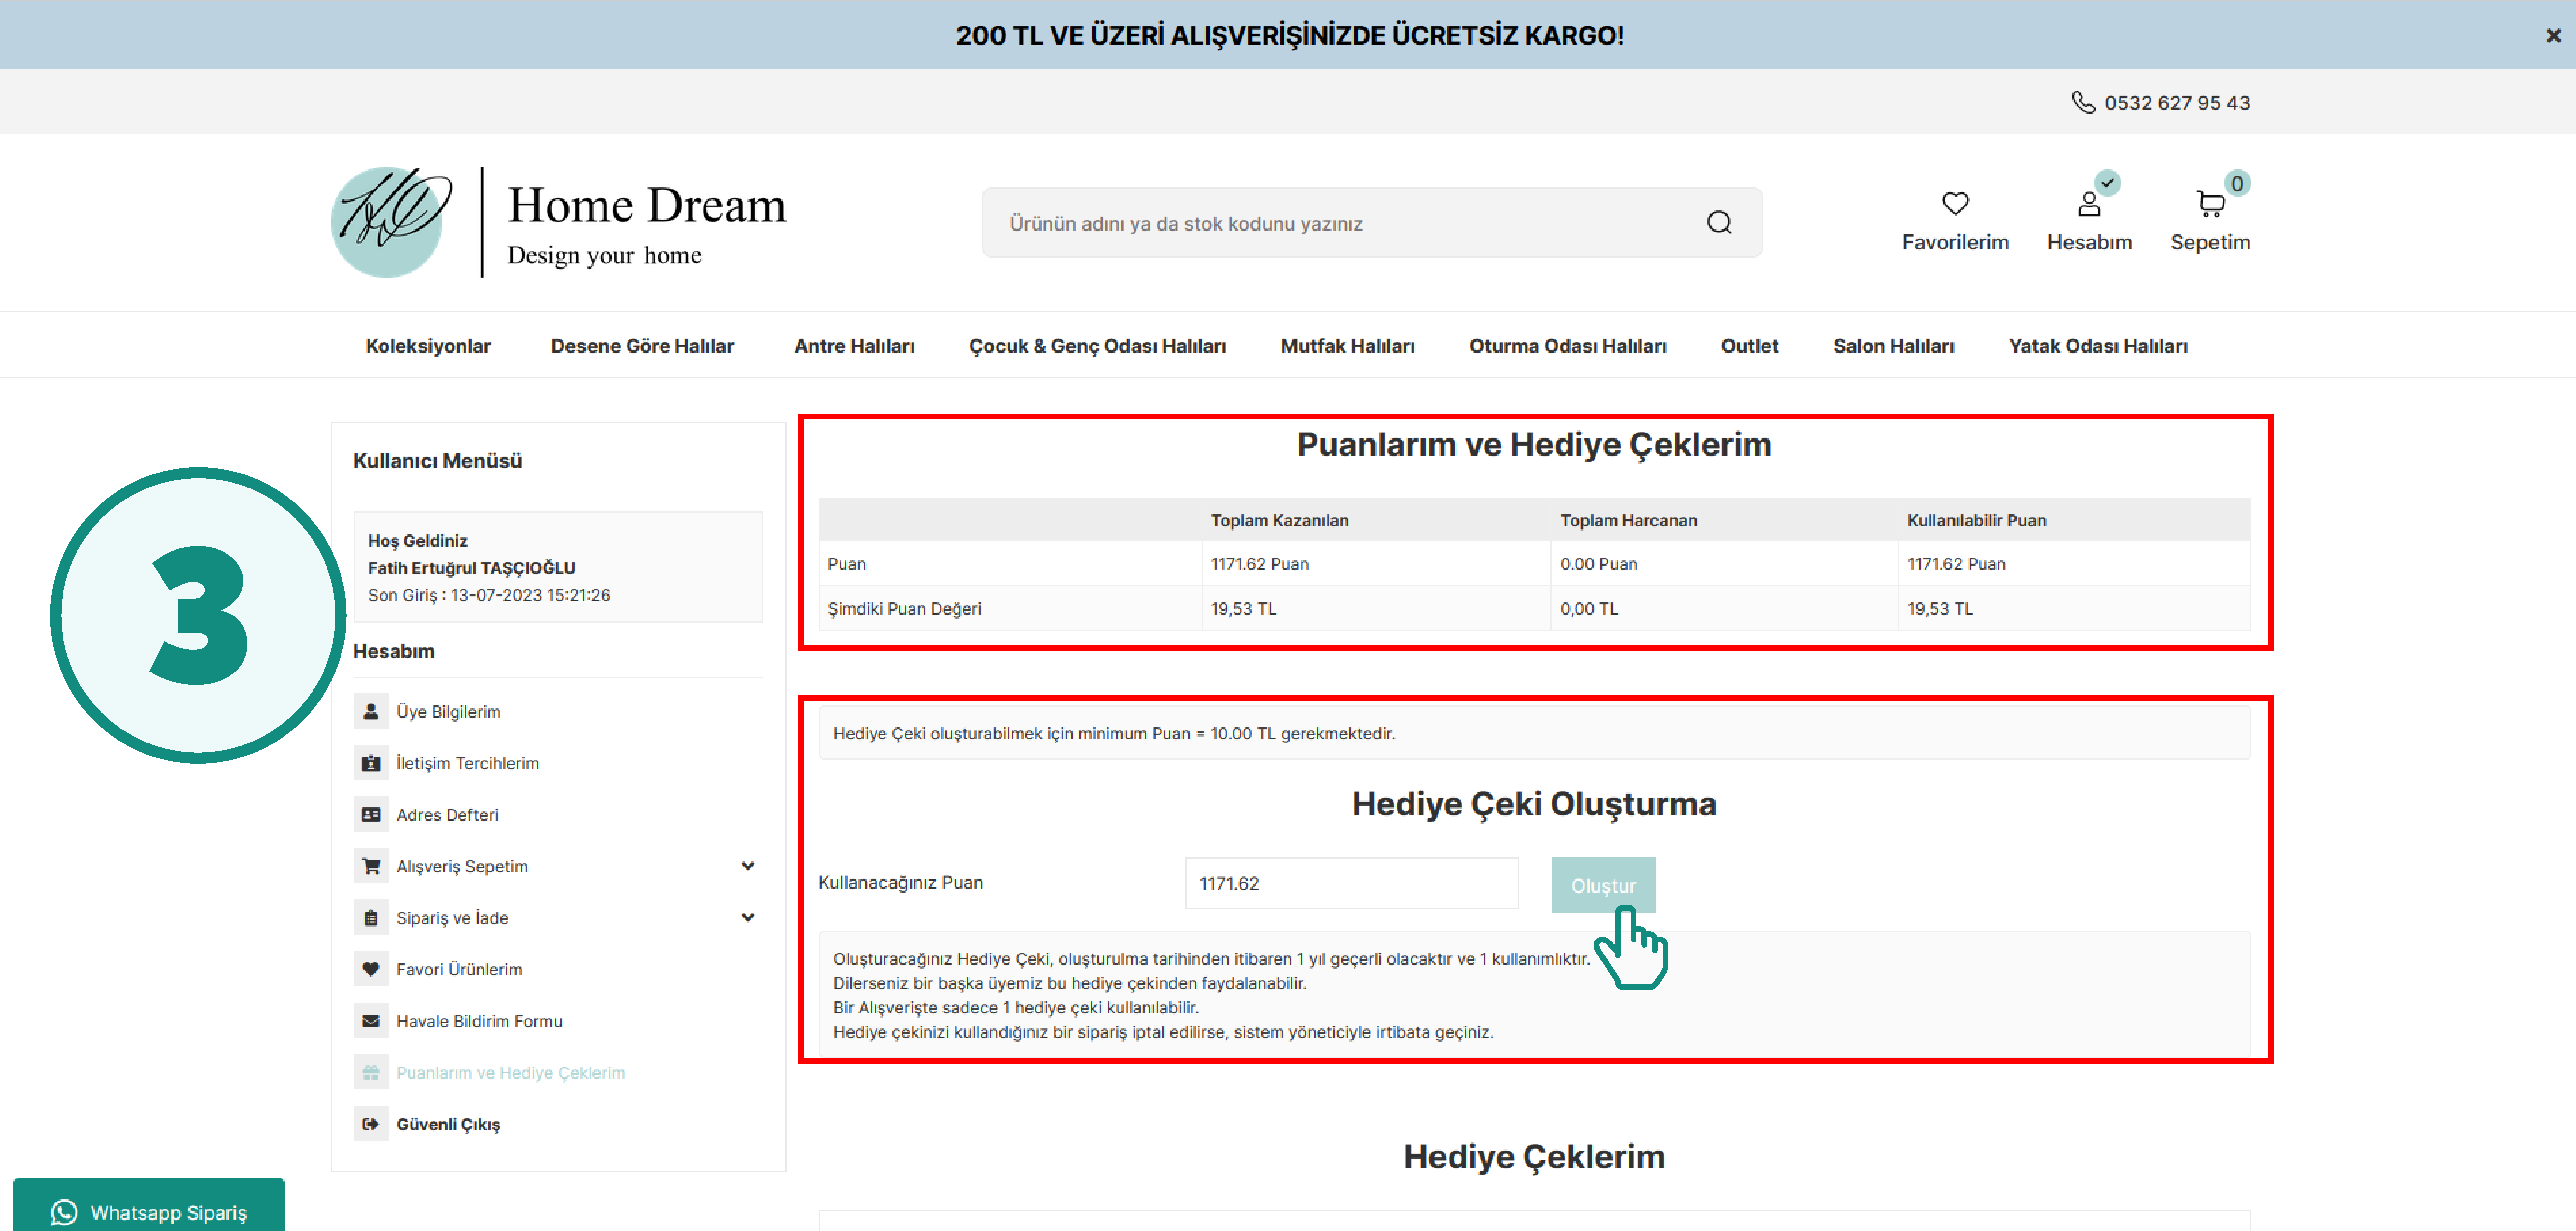Viewport: 2576px width, 1231px height.
Task: Click the Favori Ürünlerim heart icon
Action: coord(371,969)
